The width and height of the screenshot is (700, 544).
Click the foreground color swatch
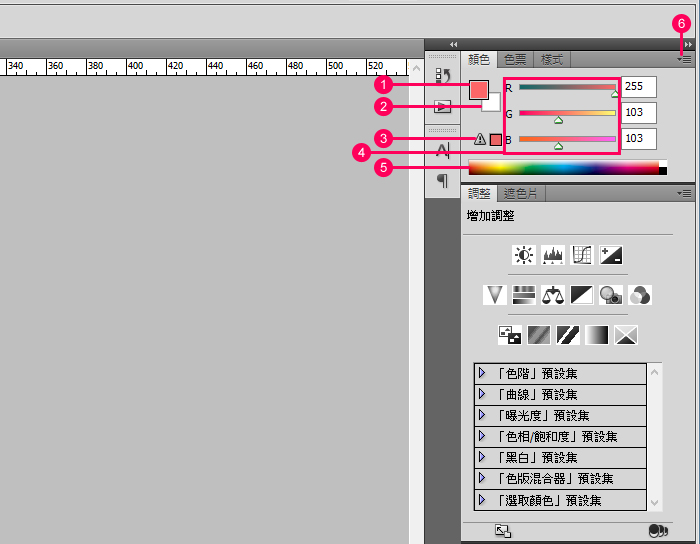point(479,89)
